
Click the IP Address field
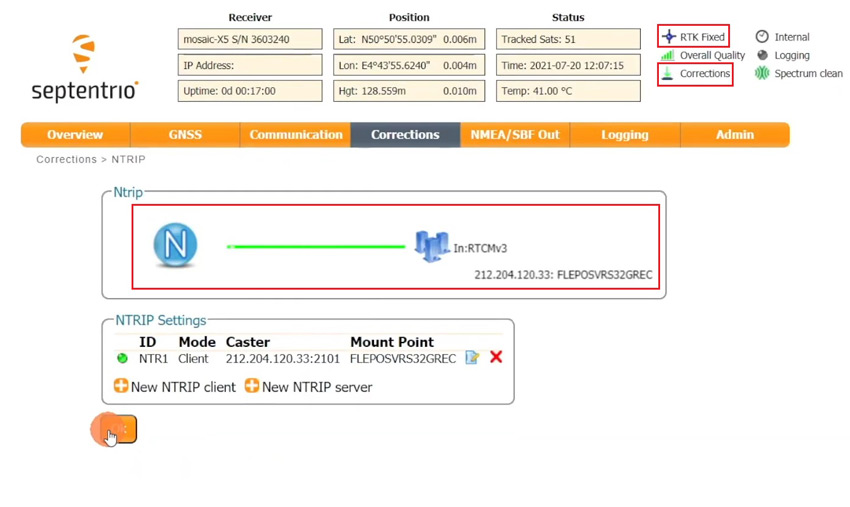click(x=250, y=65)
